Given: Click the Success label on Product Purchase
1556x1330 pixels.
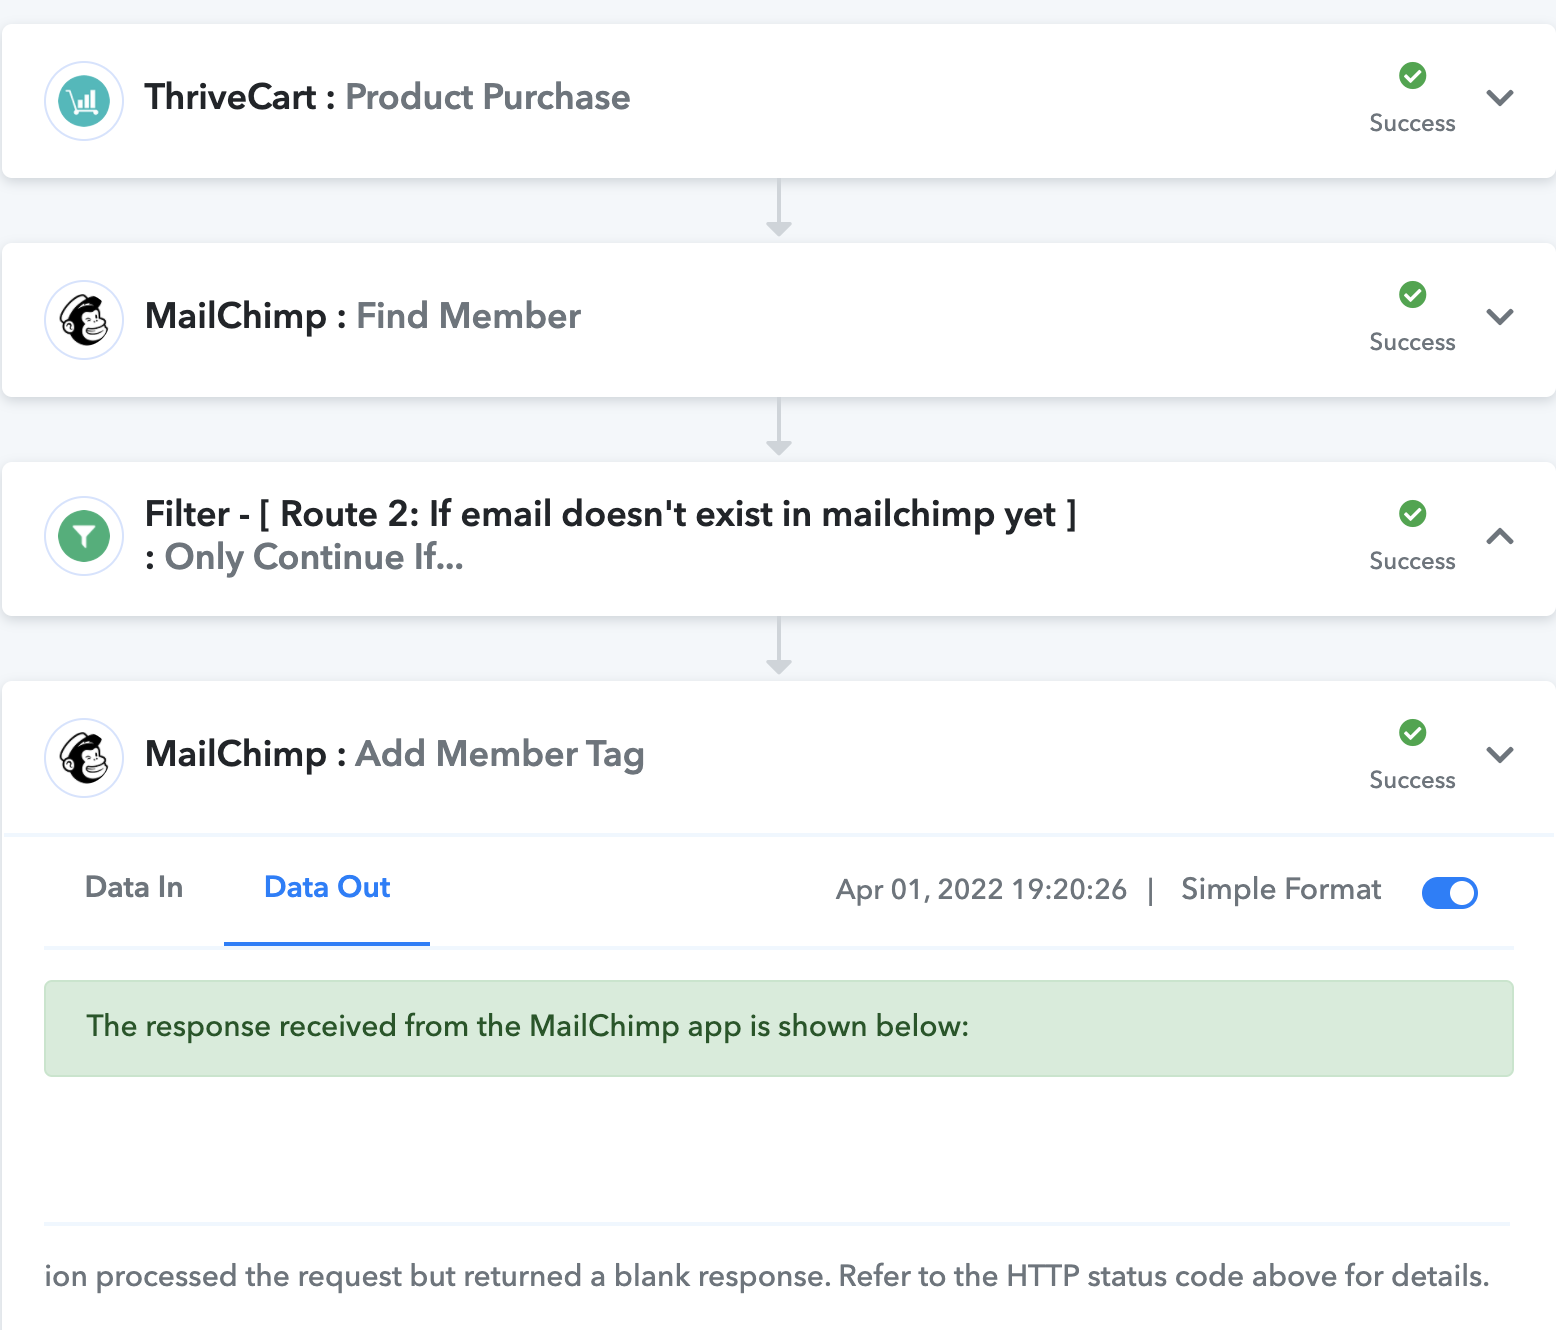Looking at the screenshot, I should tap(1412, 124).
